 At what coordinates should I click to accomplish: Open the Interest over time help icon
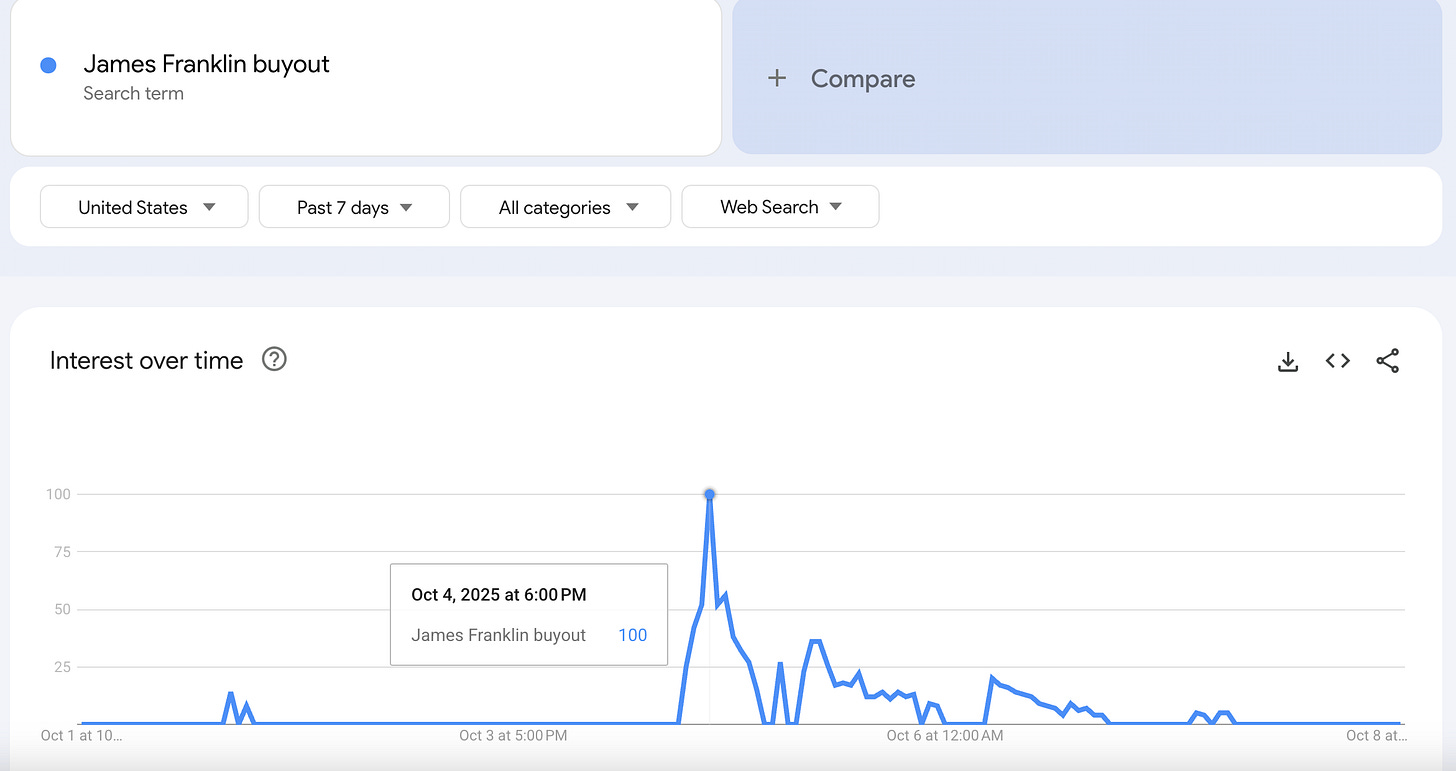274,359
